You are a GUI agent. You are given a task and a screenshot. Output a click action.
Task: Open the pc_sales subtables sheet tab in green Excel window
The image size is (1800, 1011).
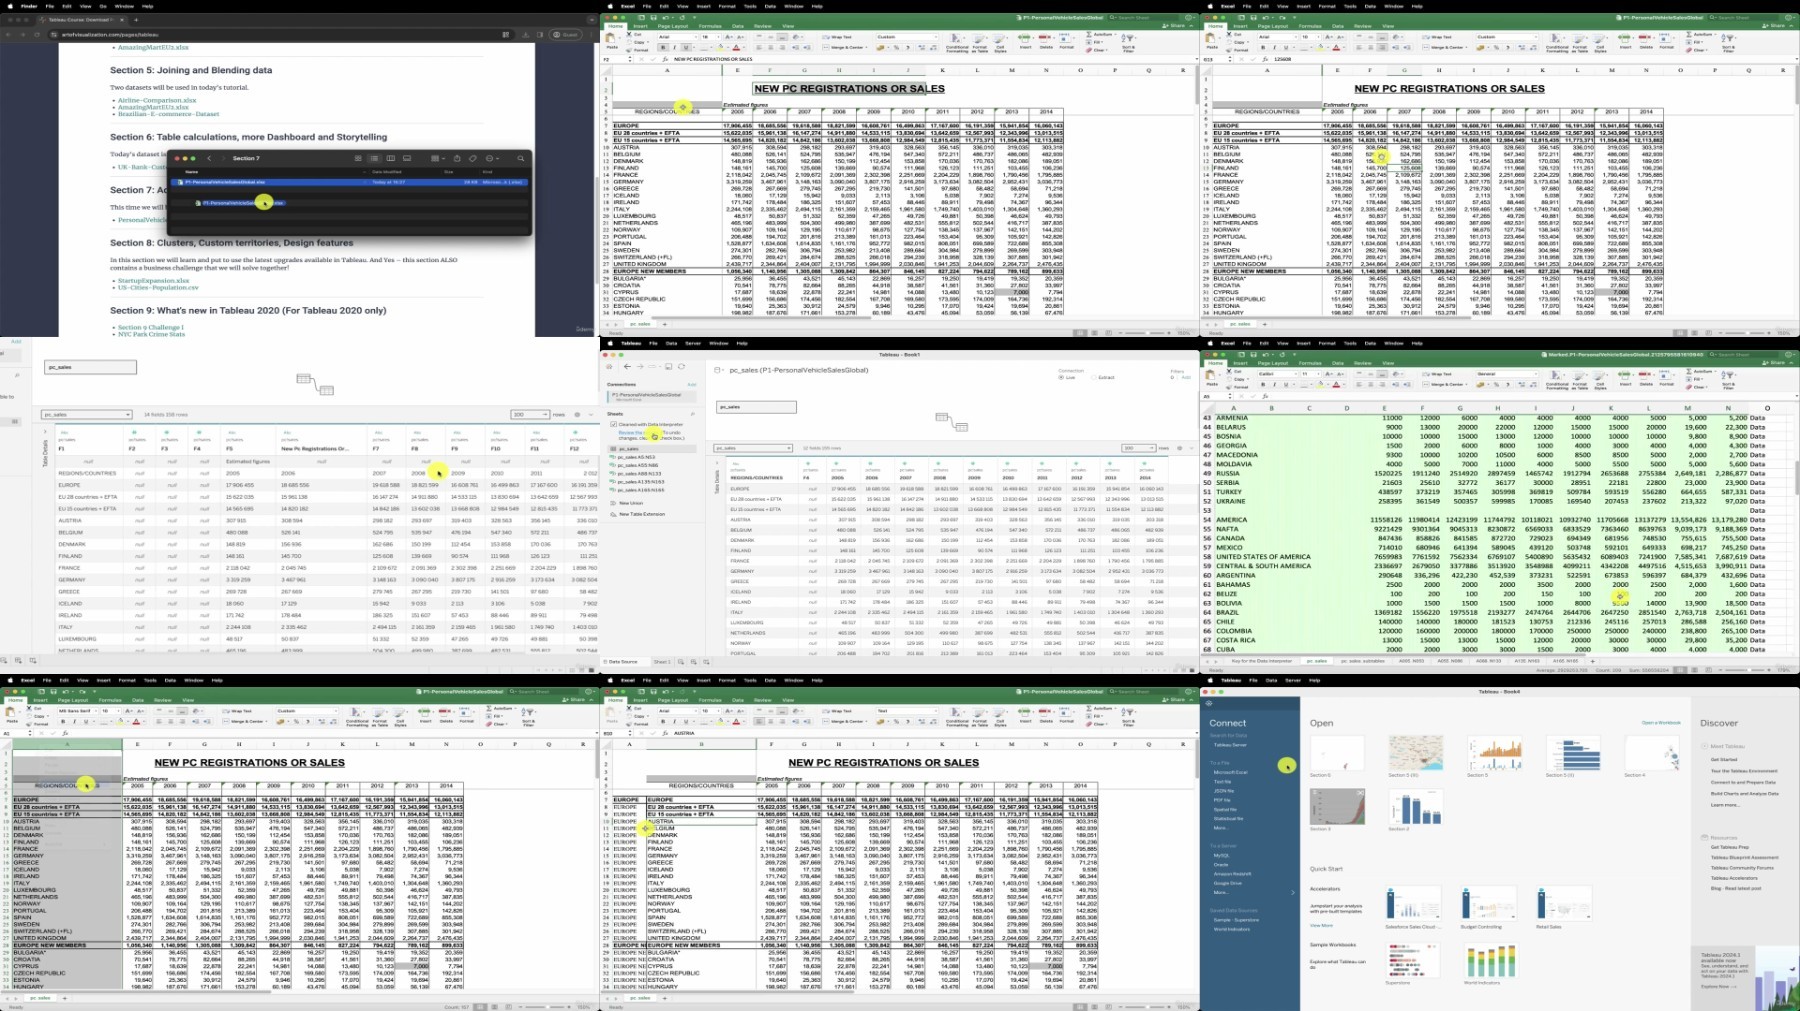(x=1362, y=661)
